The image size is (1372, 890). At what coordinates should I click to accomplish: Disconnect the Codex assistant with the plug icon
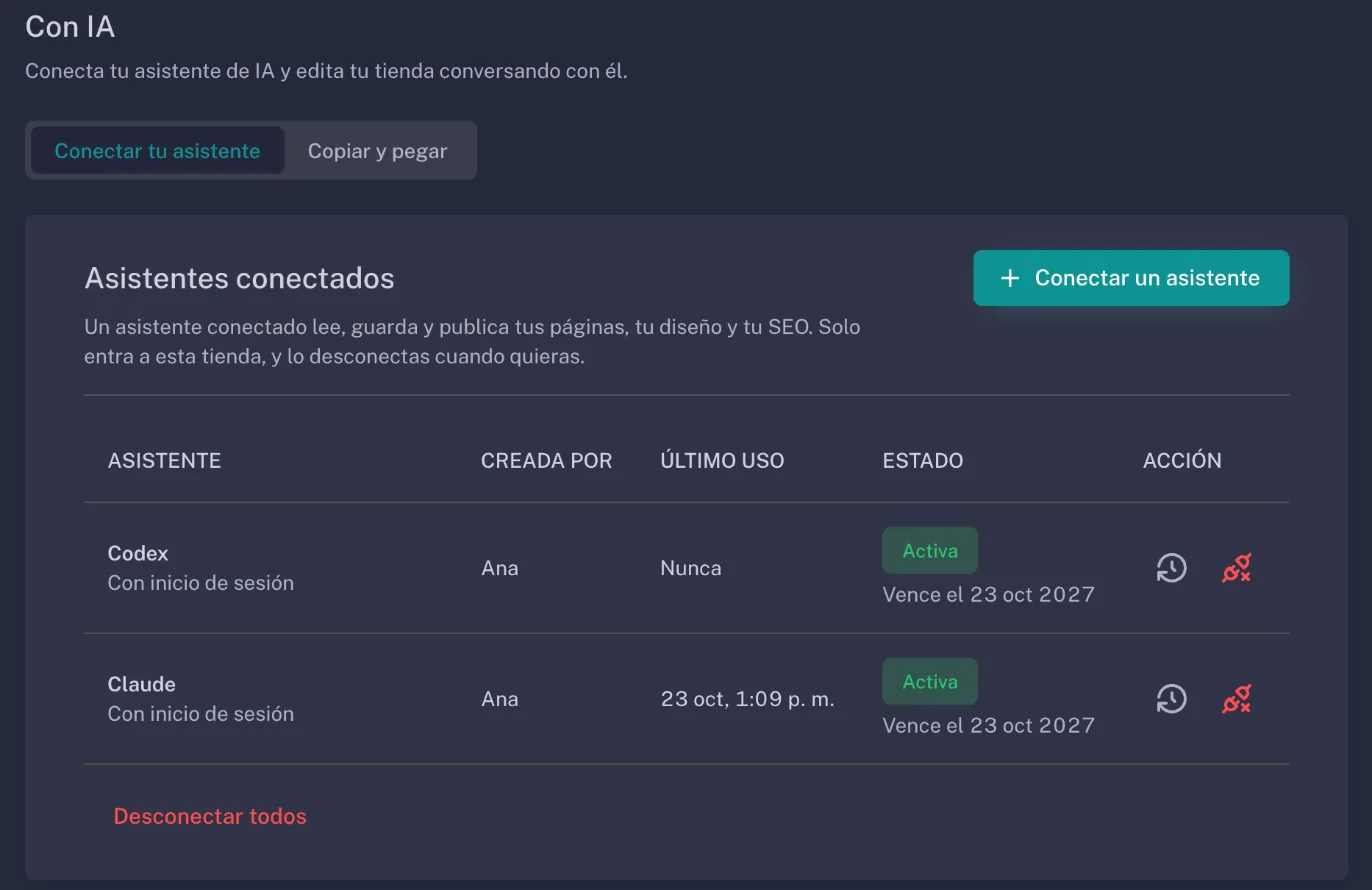pos(1237,568)
